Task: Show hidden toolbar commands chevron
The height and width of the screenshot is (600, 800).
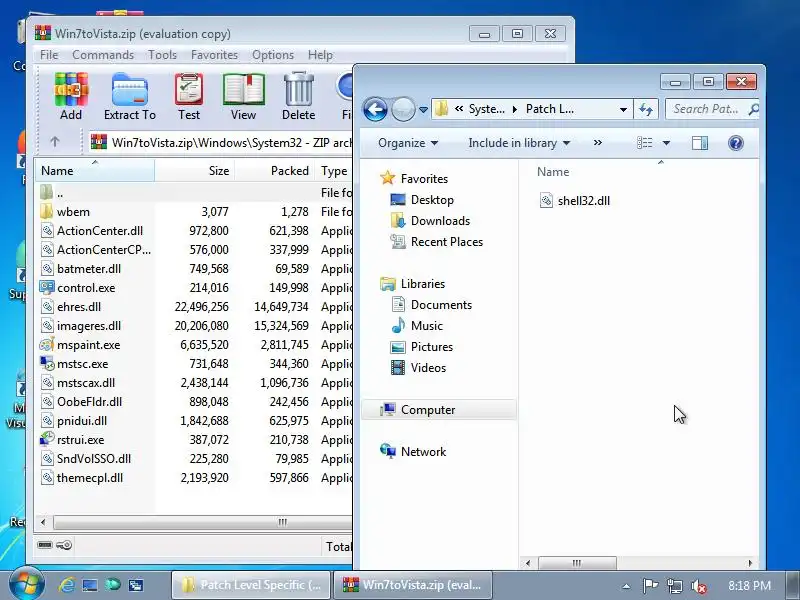Action: click(597, 143)
